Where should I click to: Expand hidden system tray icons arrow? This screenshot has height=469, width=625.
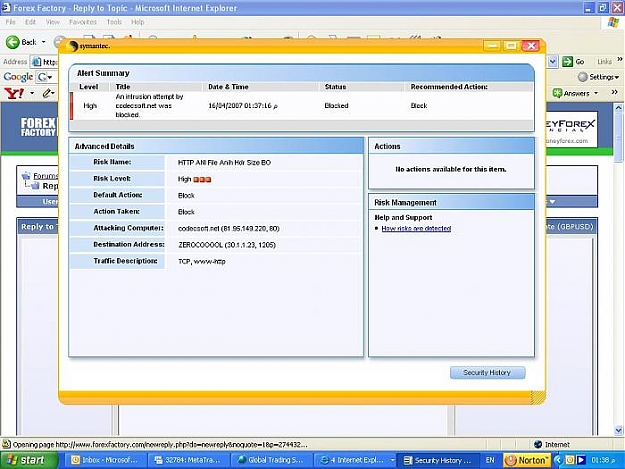click(558, 460)
